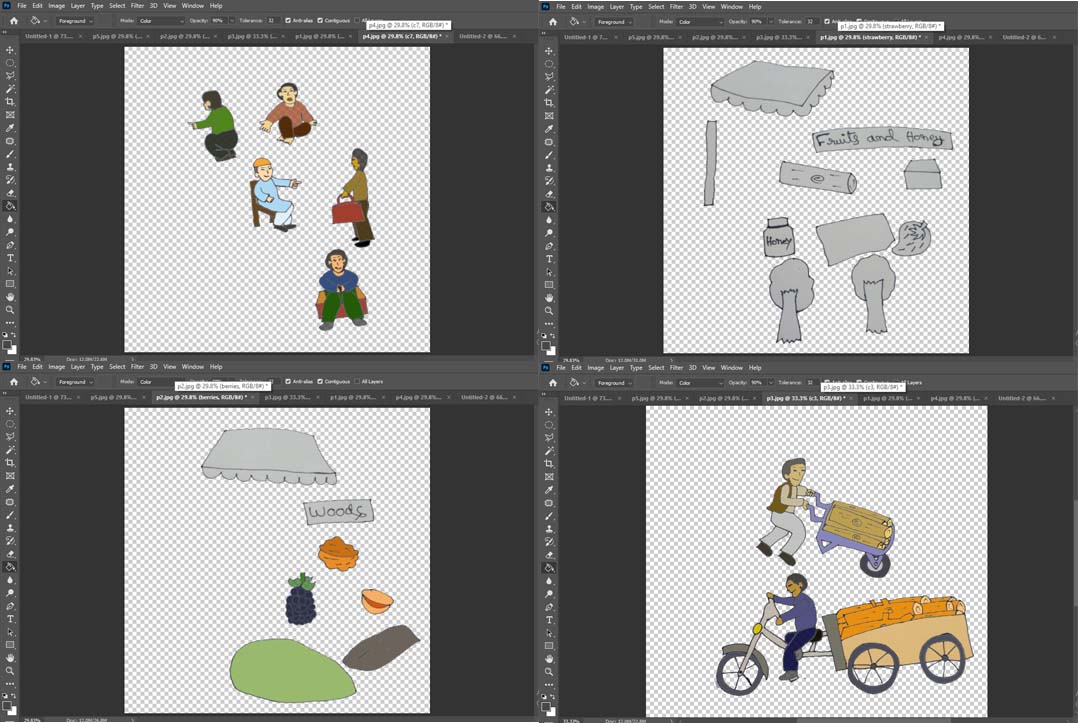Select the Hand tool in the p1.jpg window

549,298
